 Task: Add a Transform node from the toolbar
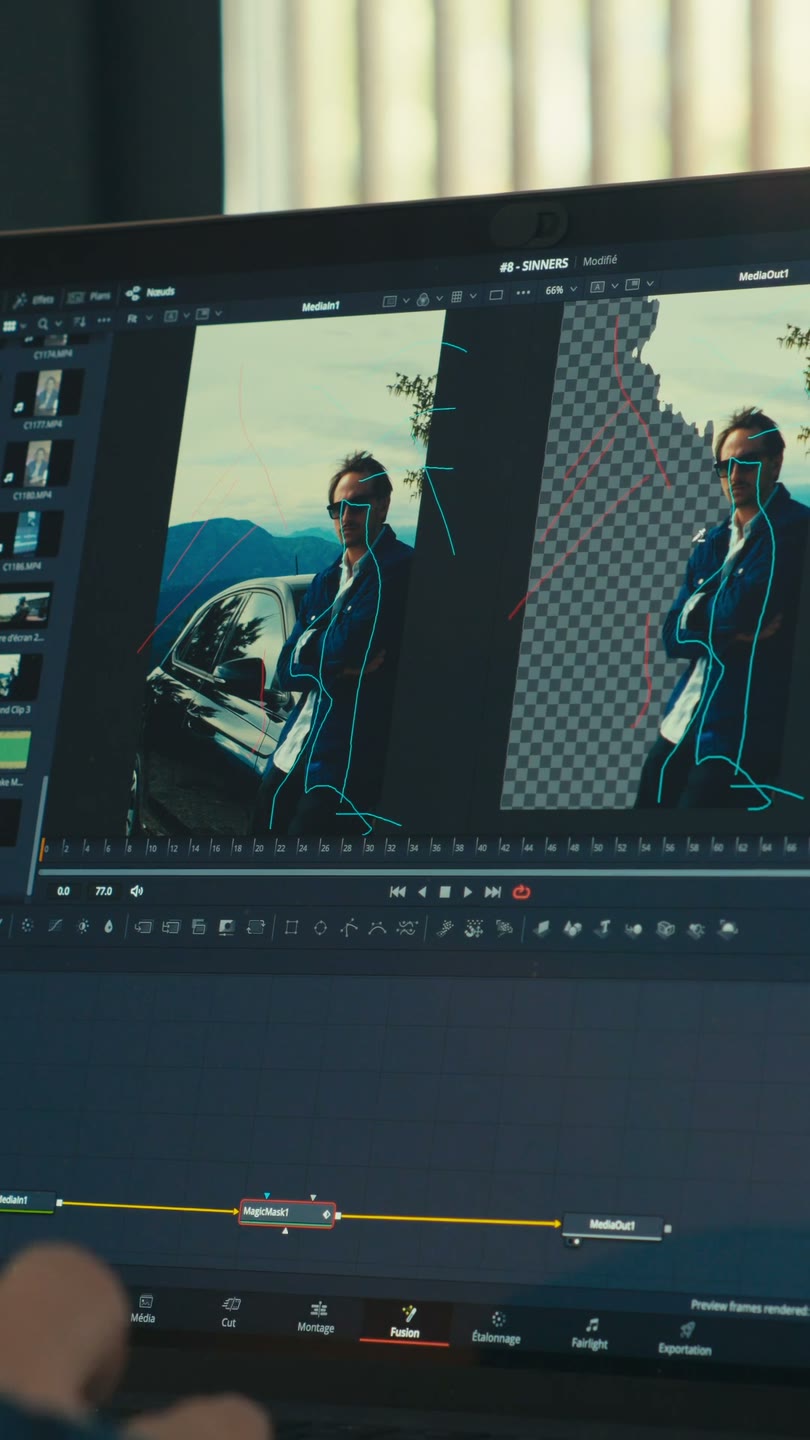tap(255, 927)
